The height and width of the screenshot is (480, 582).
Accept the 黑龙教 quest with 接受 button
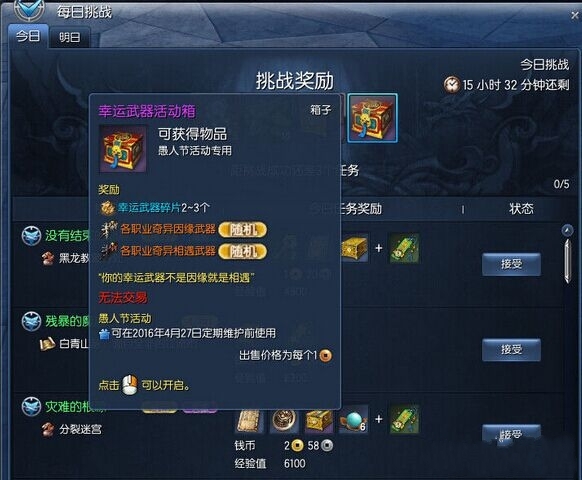pos(511,264)
